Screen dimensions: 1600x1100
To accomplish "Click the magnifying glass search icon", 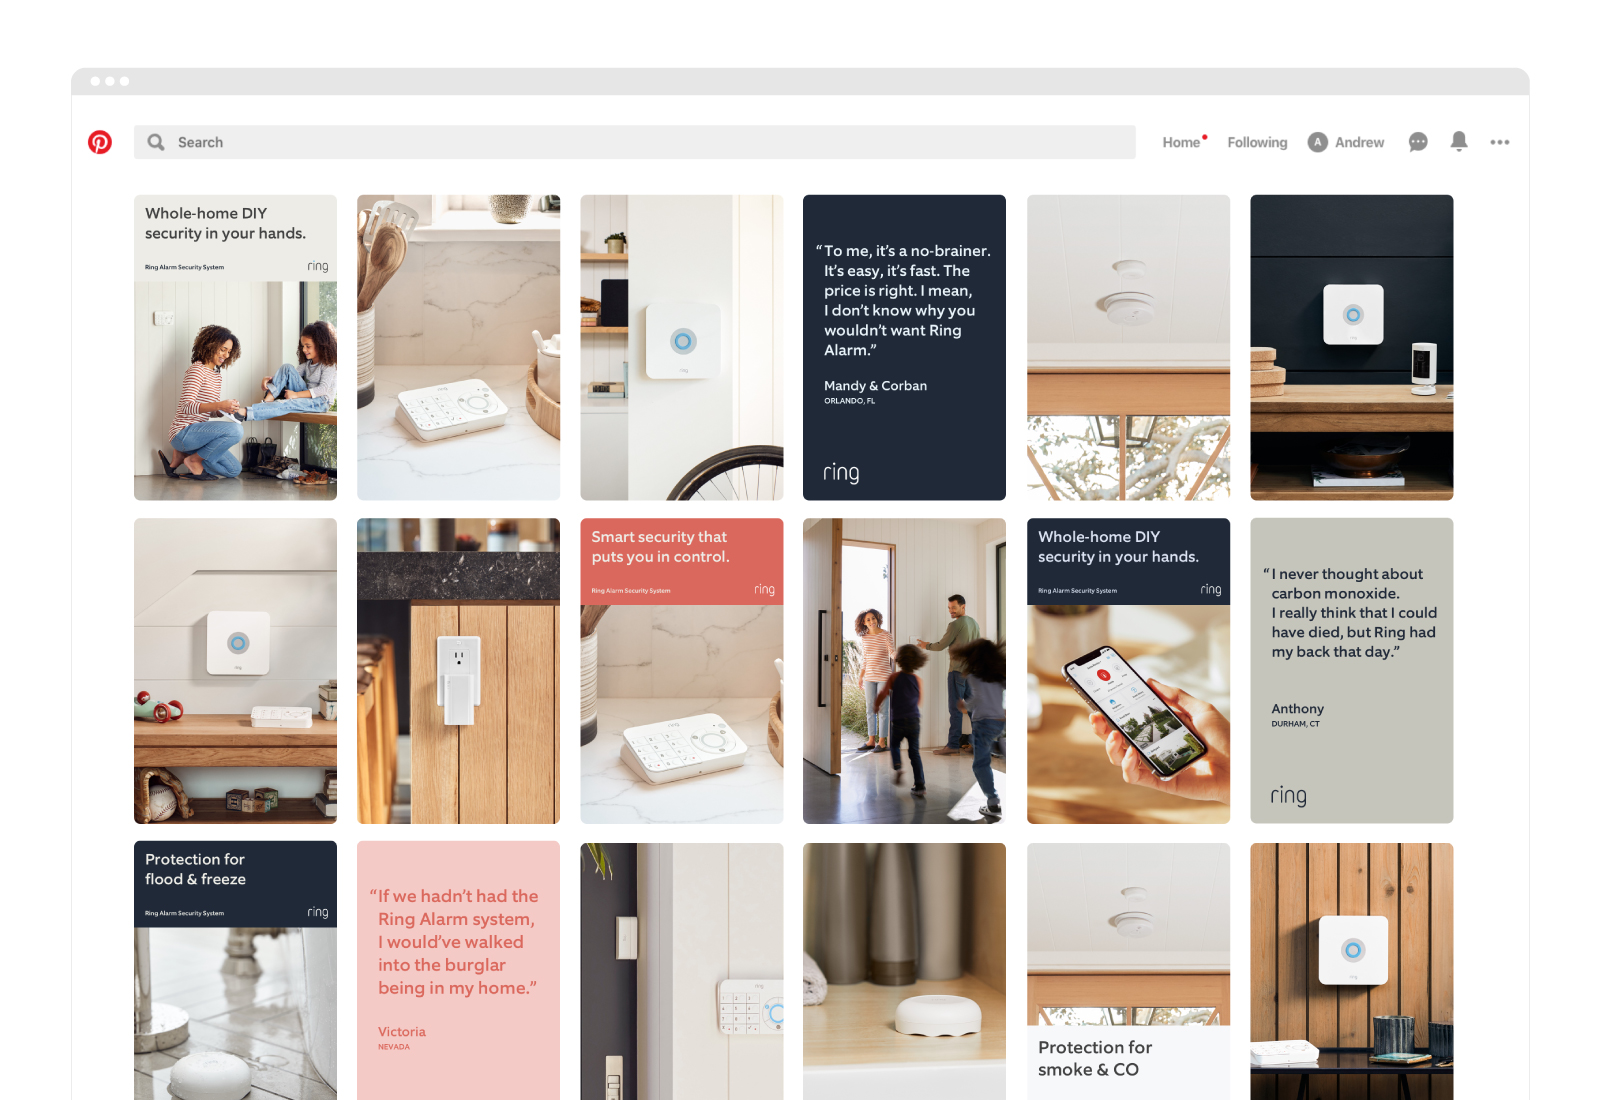I will coord(156,142).
